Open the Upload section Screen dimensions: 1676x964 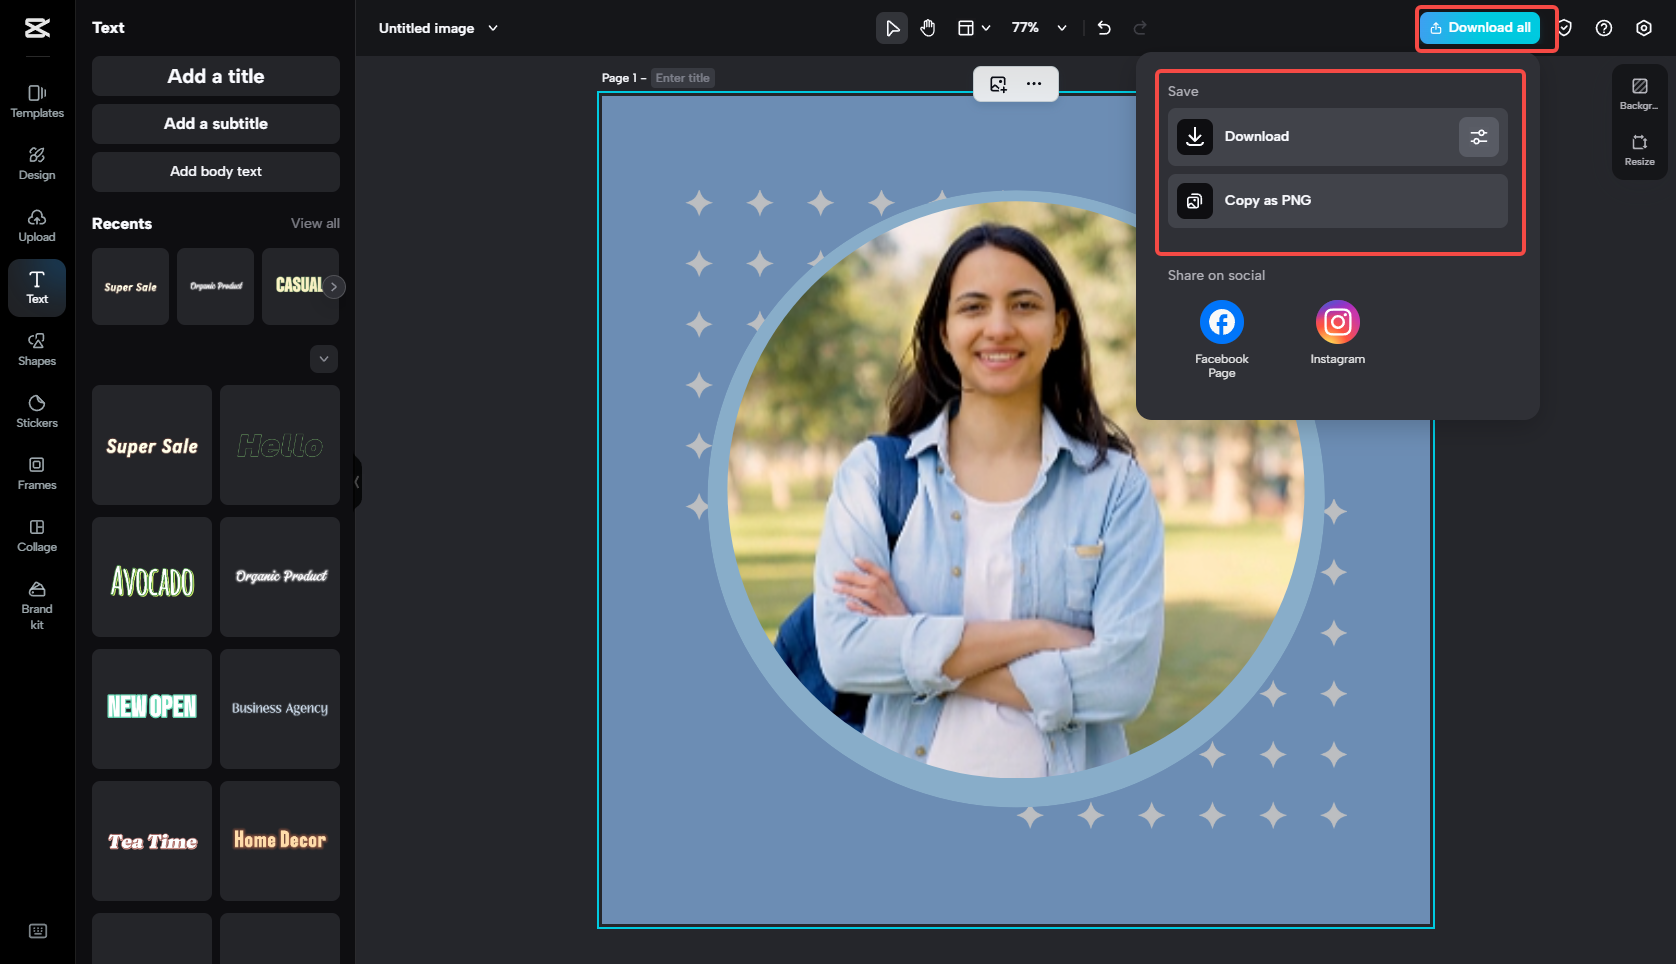point(37,225)
